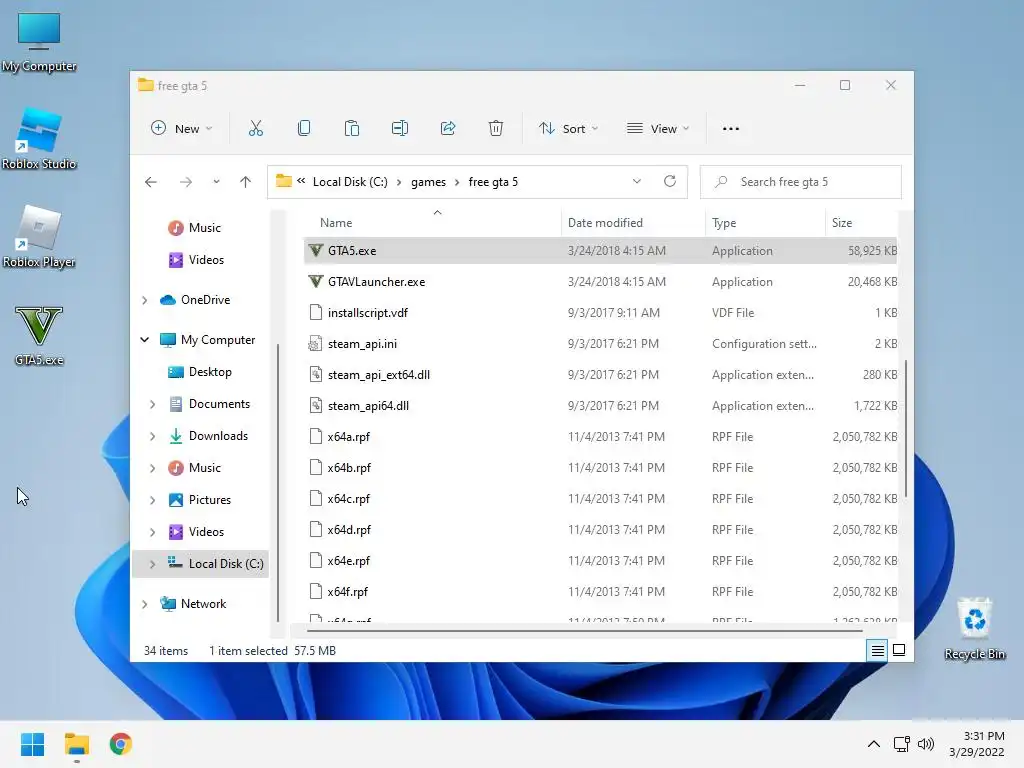1024x768 pixels.
Task: Select x64f.rpf file
Action: pos(600,592)
